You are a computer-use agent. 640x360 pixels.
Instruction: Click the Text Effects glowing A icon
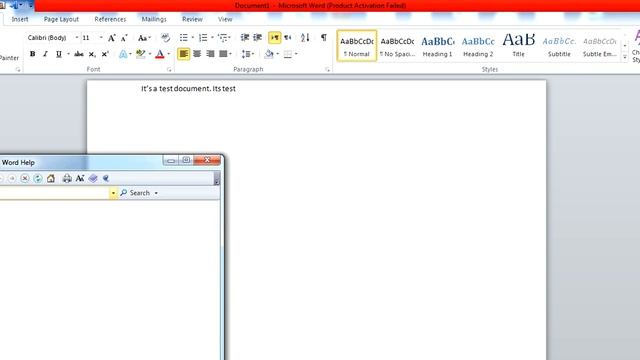click(x=123, y=54)
